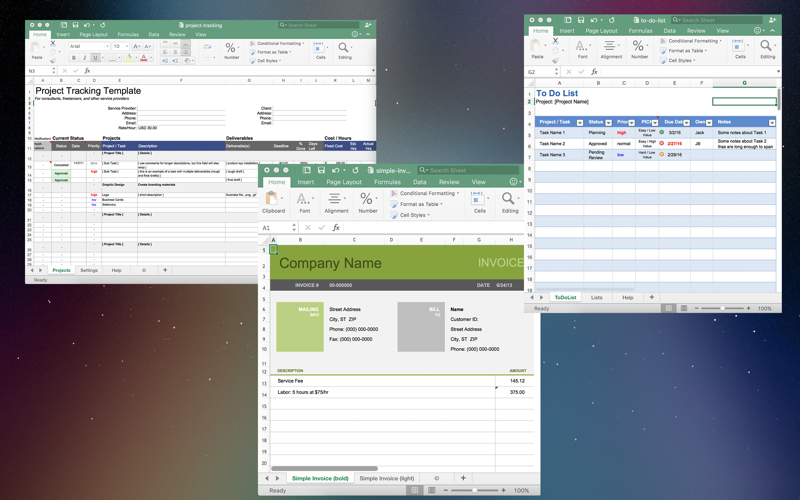The height and width of the screenshot is (500, 800).
Task: Click the Cells icon in to-do-list window
Action: point(738,45)
